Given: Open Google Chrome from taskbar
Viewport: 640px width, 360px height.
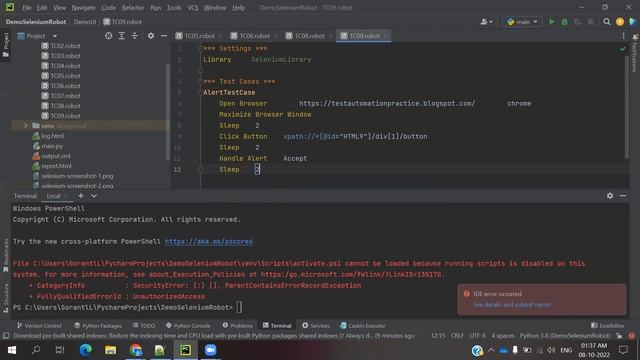Looking at the screenshot, I should tap(136, 350).
